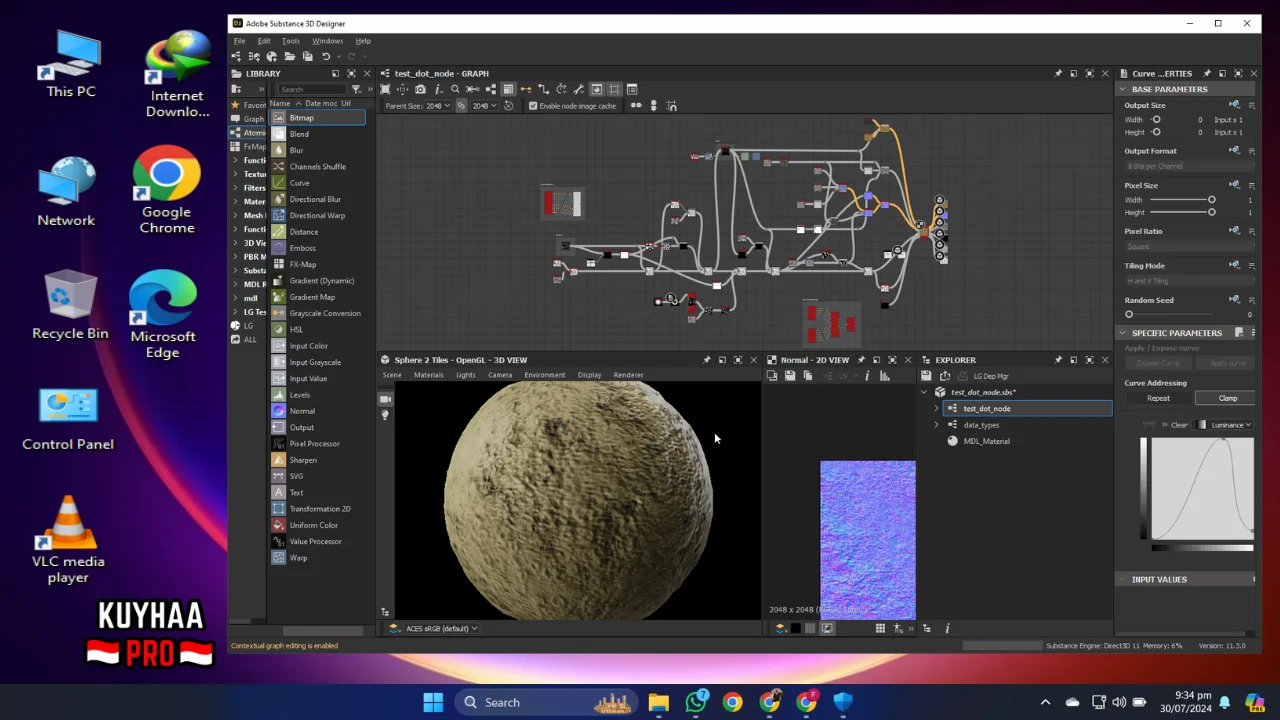Click the save icon in 2D view toolbar
1280x720 pixels.
[790, 376]
